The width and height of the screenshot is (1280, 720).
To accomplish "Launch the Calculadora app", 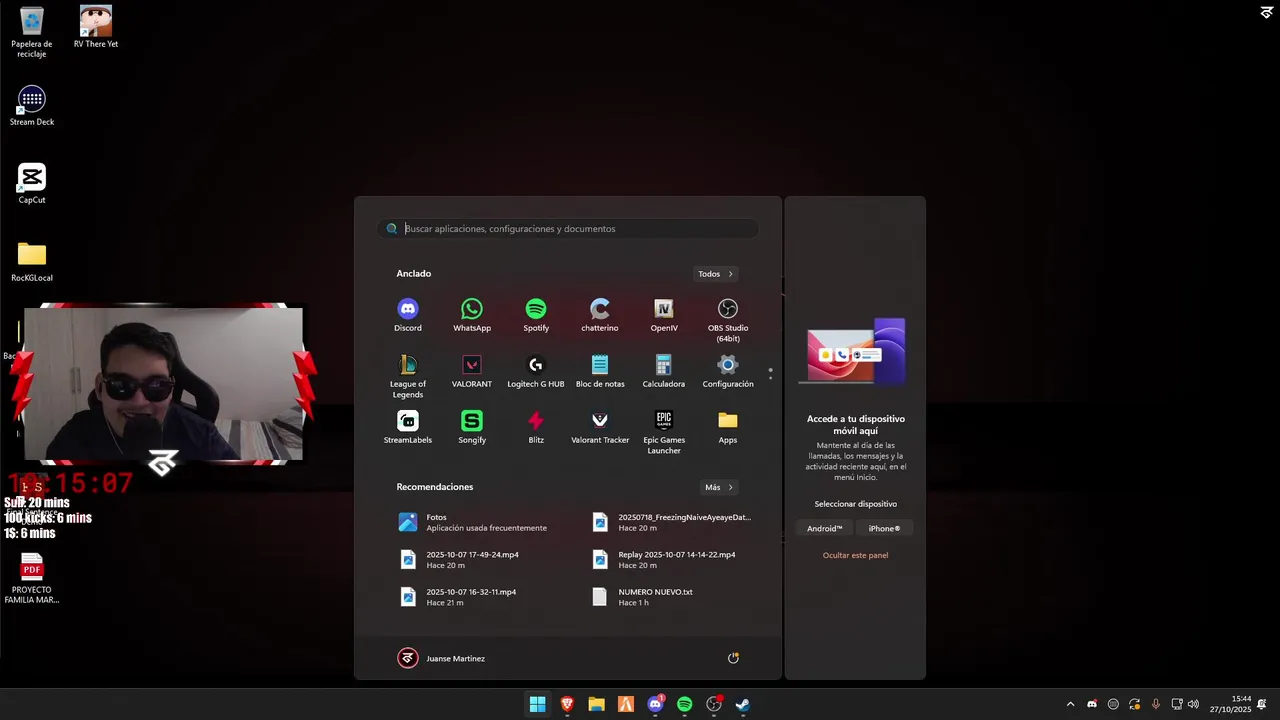I will [x=664, y=371].
